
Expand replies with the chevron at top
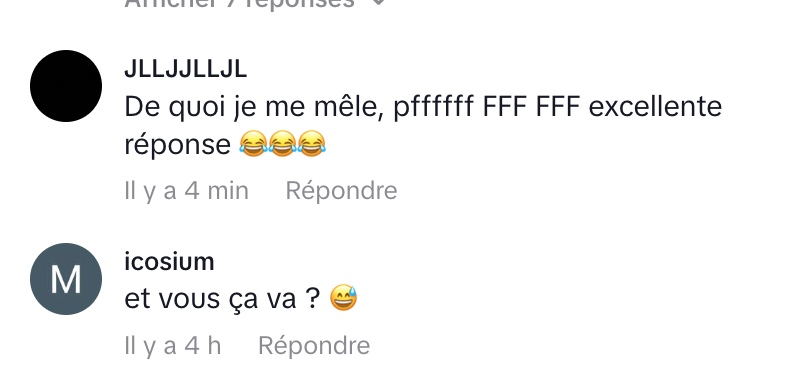coord(380,3)
